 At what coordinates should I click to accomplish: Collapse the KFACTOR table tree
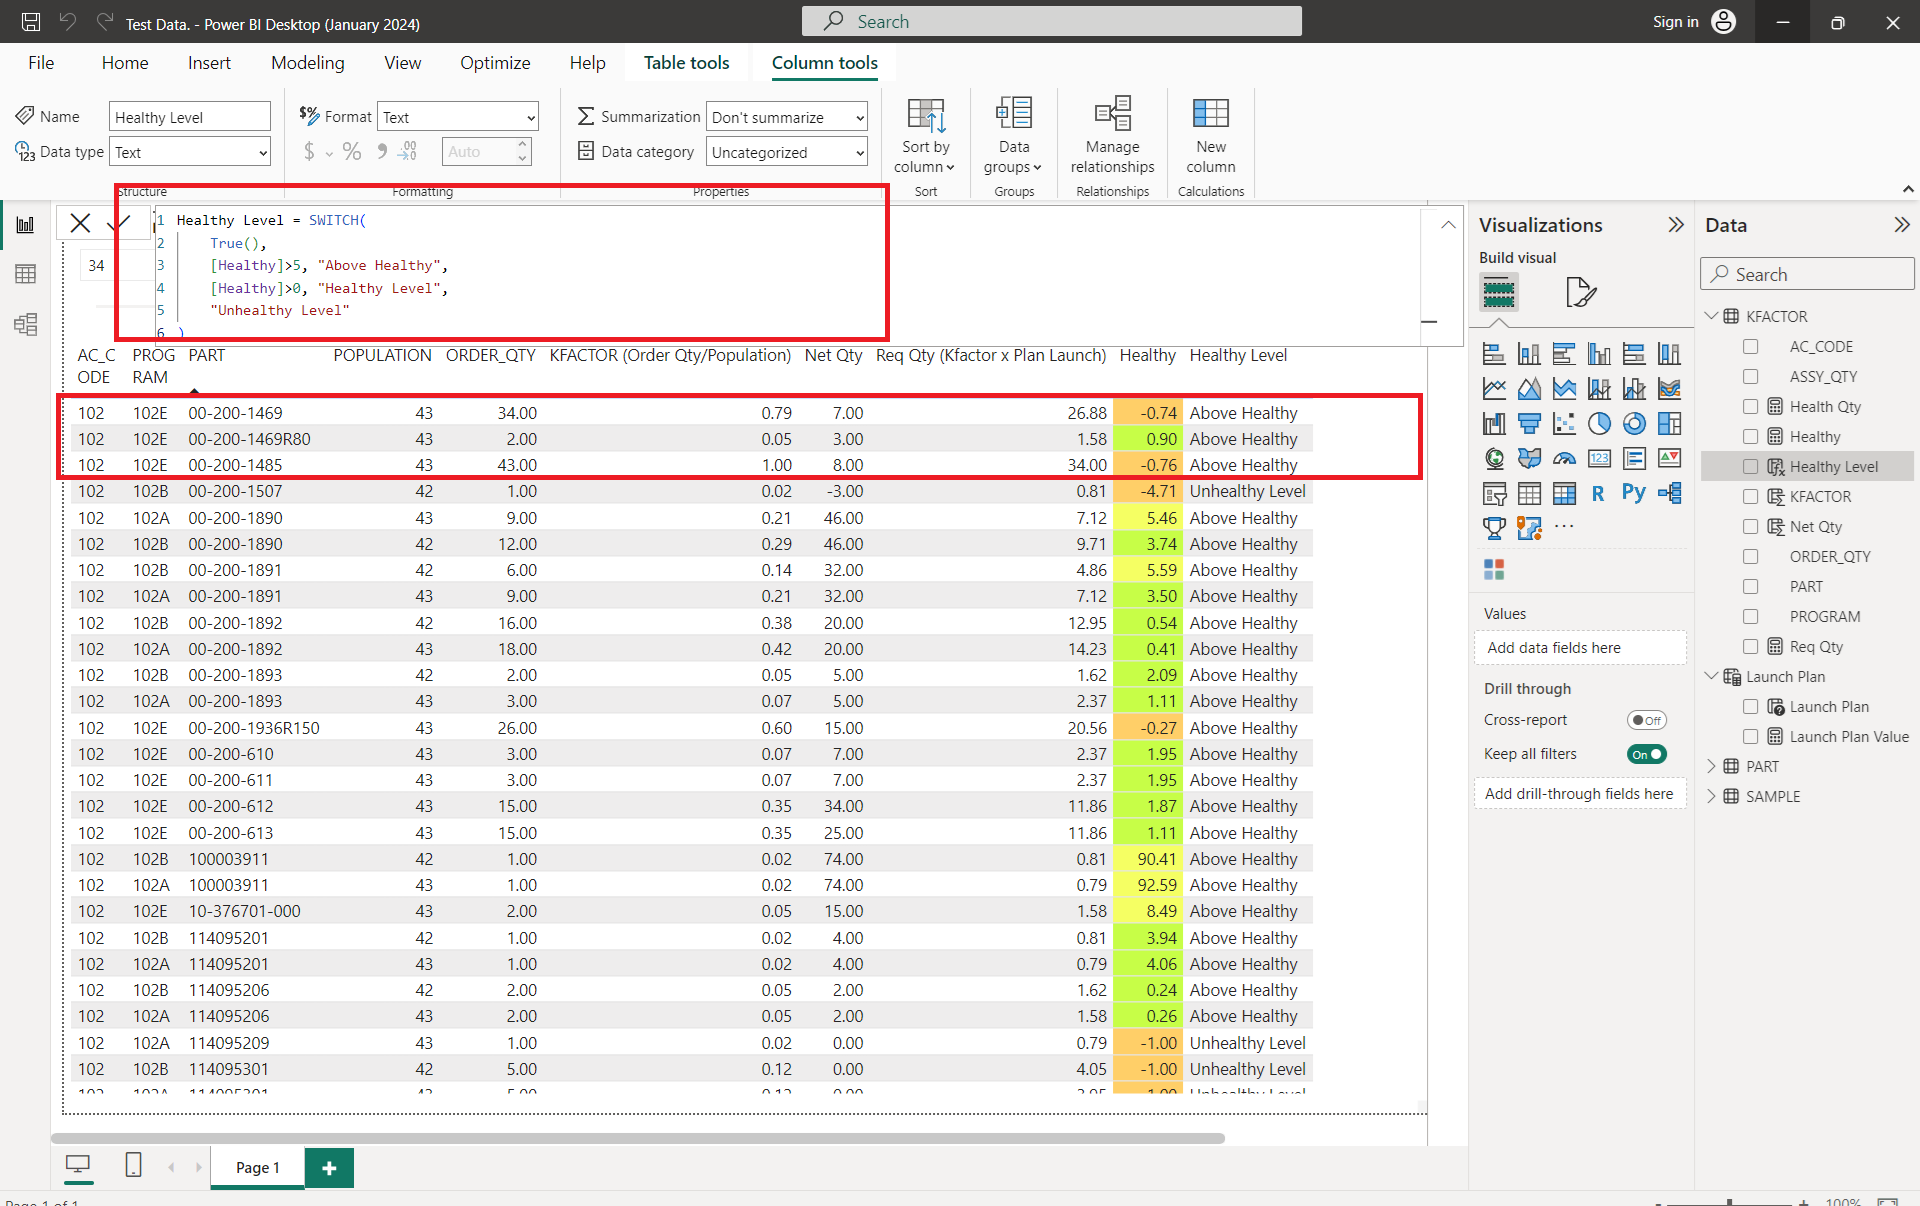pyautogui.click(x=1711, y=316)
